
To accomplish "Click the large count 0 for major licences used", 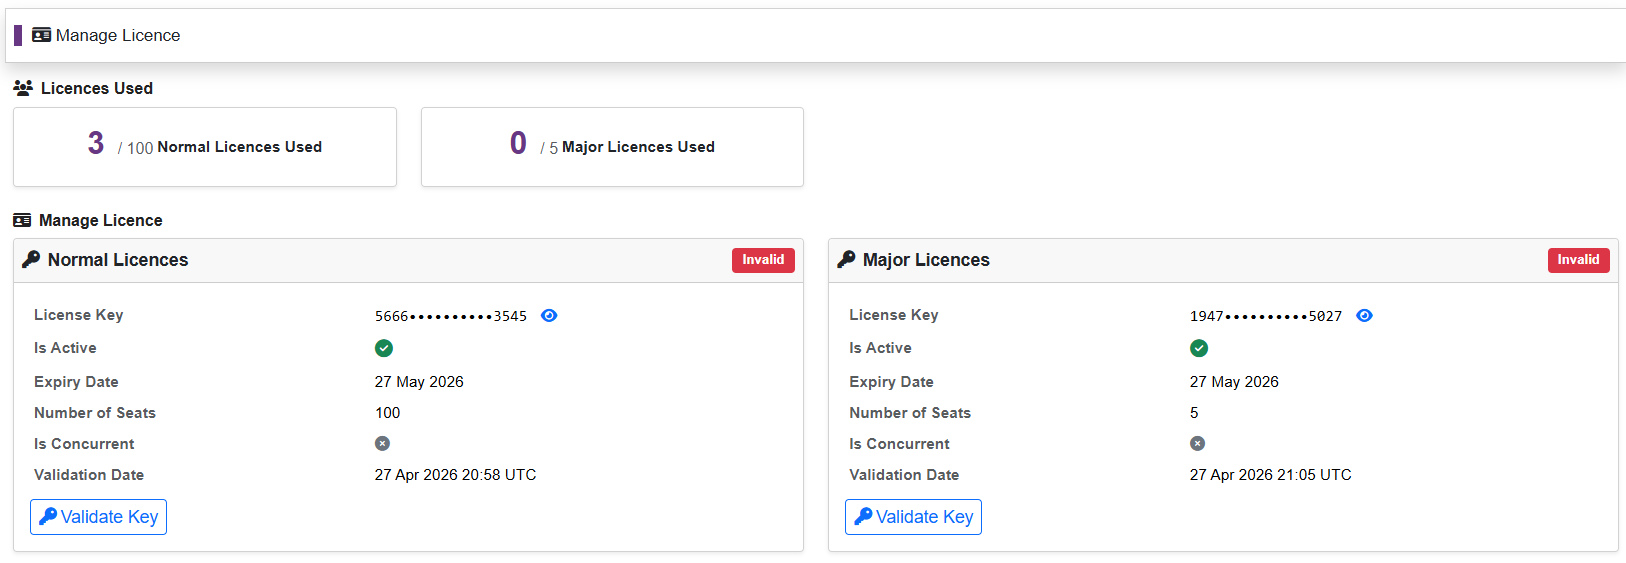I will tap(518, 143).
